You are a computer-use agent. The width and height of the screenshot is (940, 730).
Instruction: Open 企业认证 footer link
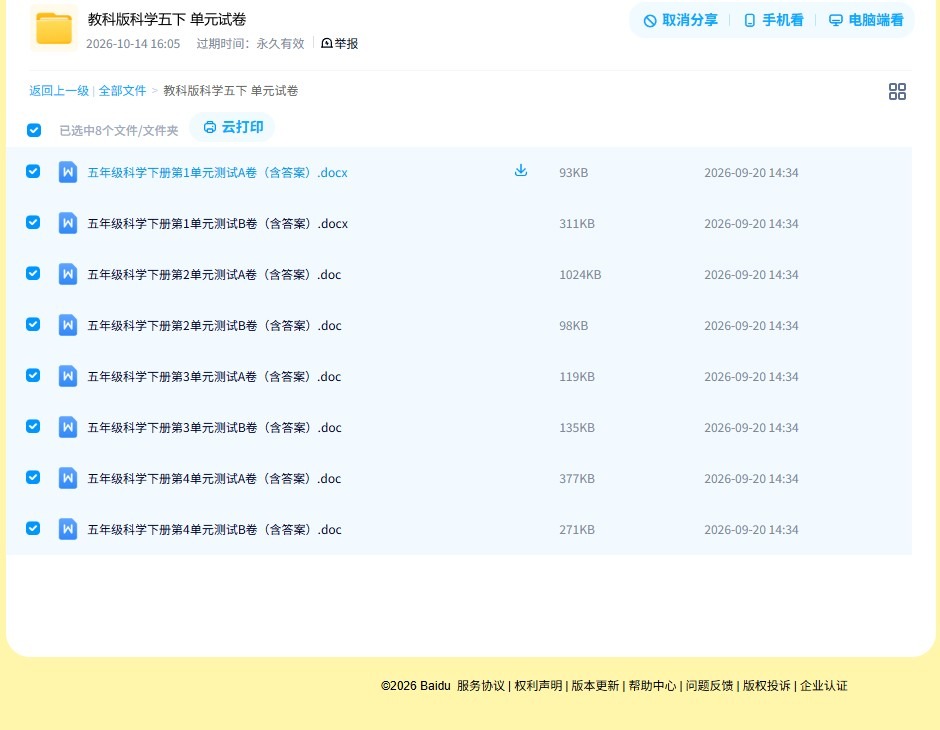tap(824, 686)
